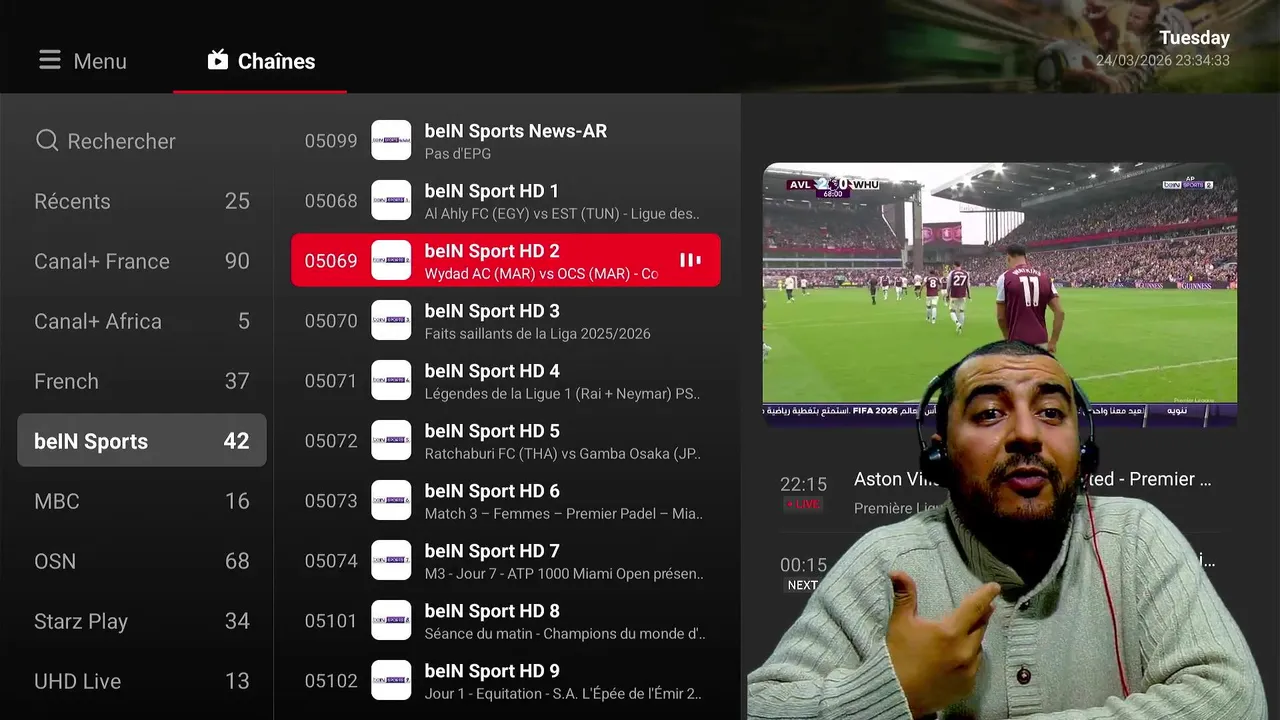
Task: Select the UHD Live category
Action: [142, 681]
